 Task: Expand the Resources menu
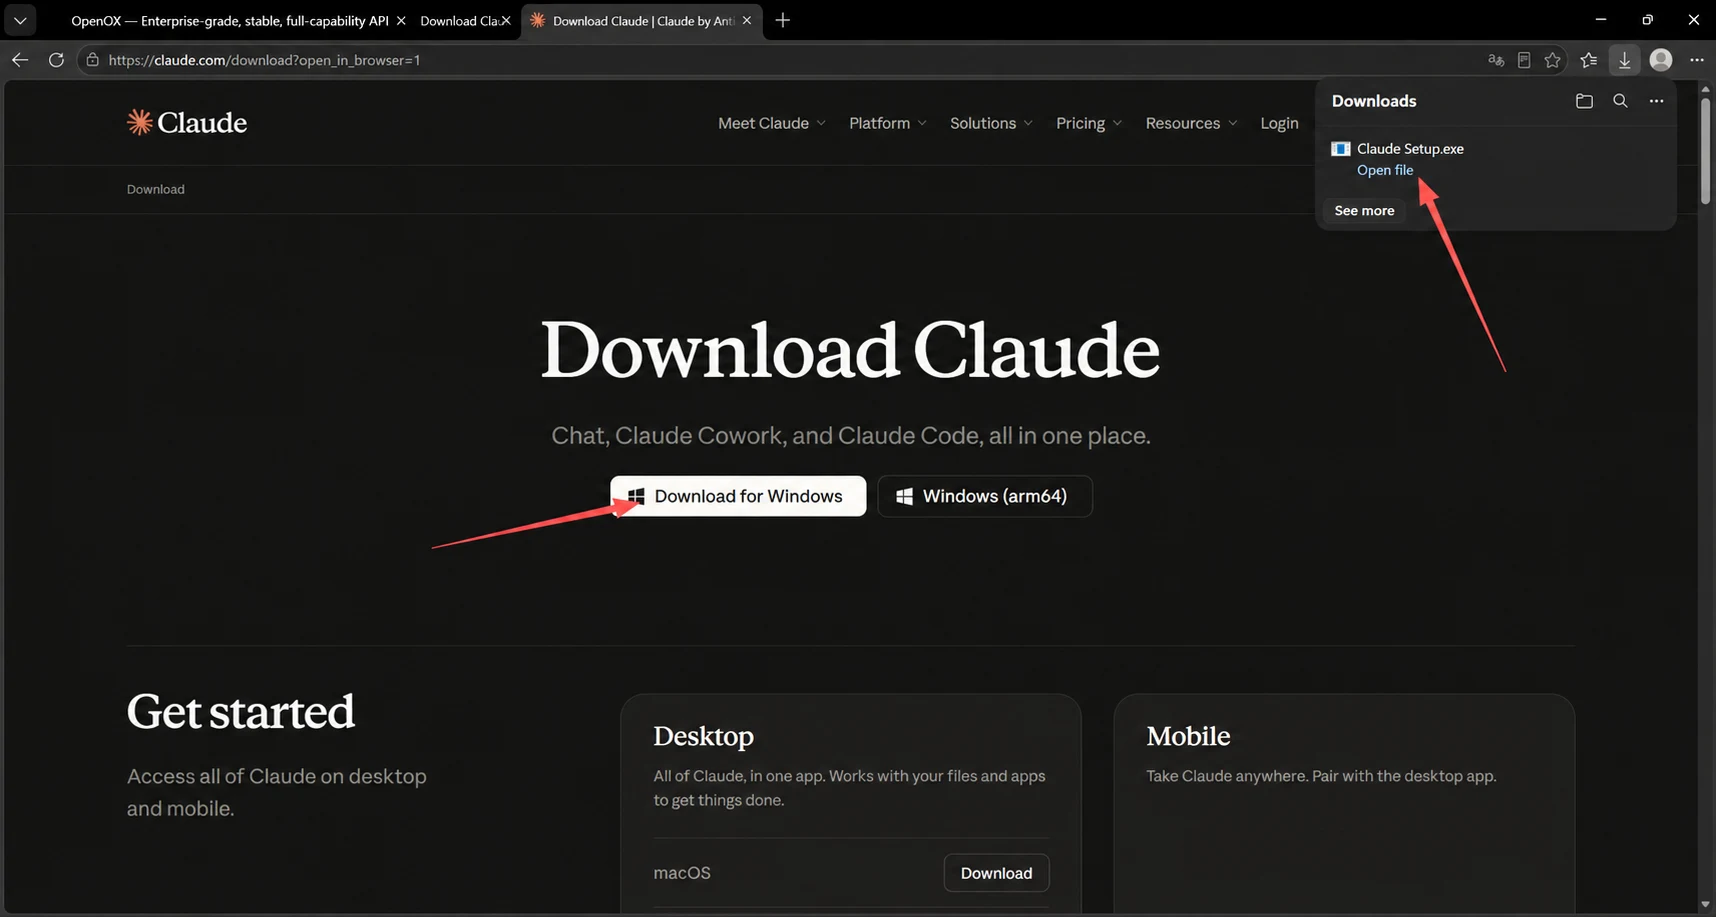tap(1192, 123)
